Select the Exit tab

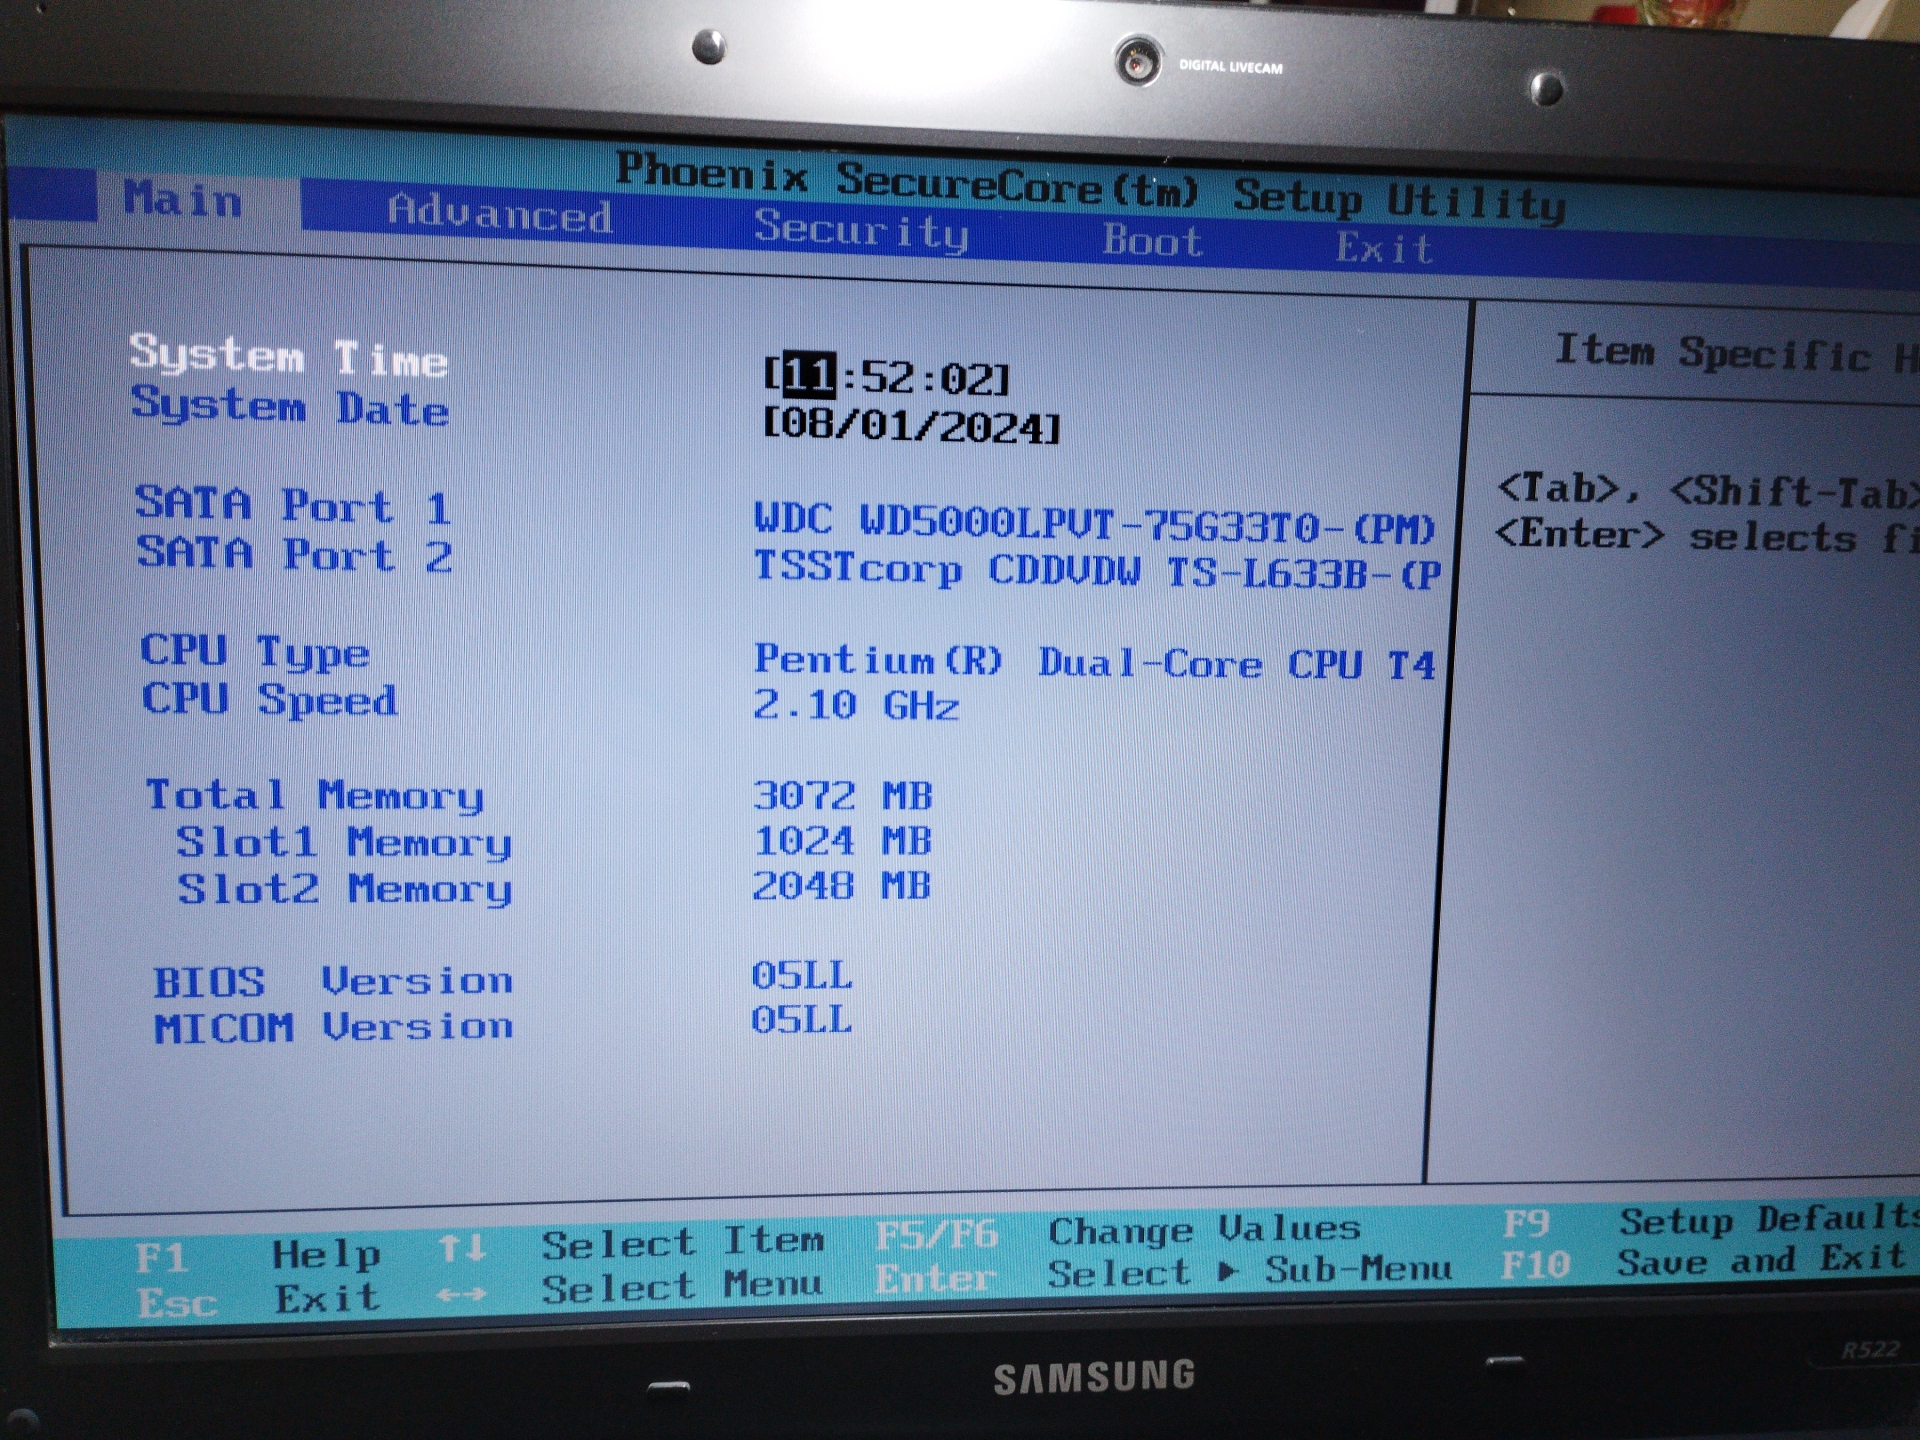(1385, 248)
